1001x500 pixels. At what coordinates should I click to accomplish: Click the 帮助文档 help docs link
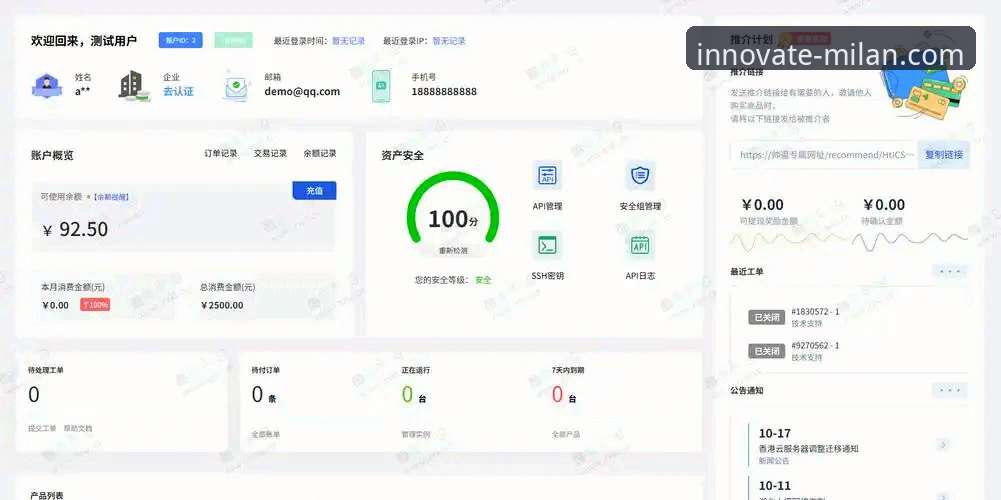point(78,428)
